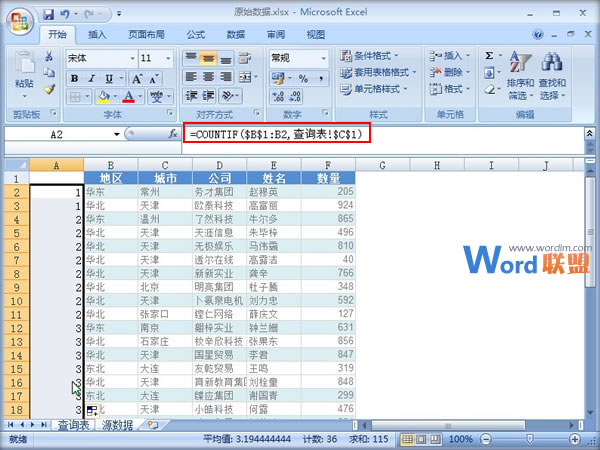Switch to the 数据 ribbon tab

coord(236,35)
